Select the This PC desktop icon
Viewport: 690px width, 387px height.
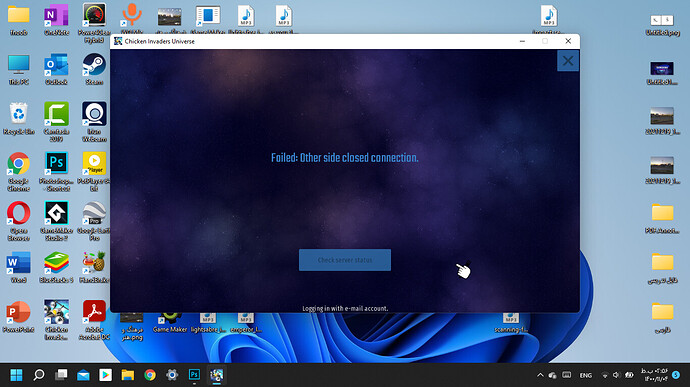[18, 70]
